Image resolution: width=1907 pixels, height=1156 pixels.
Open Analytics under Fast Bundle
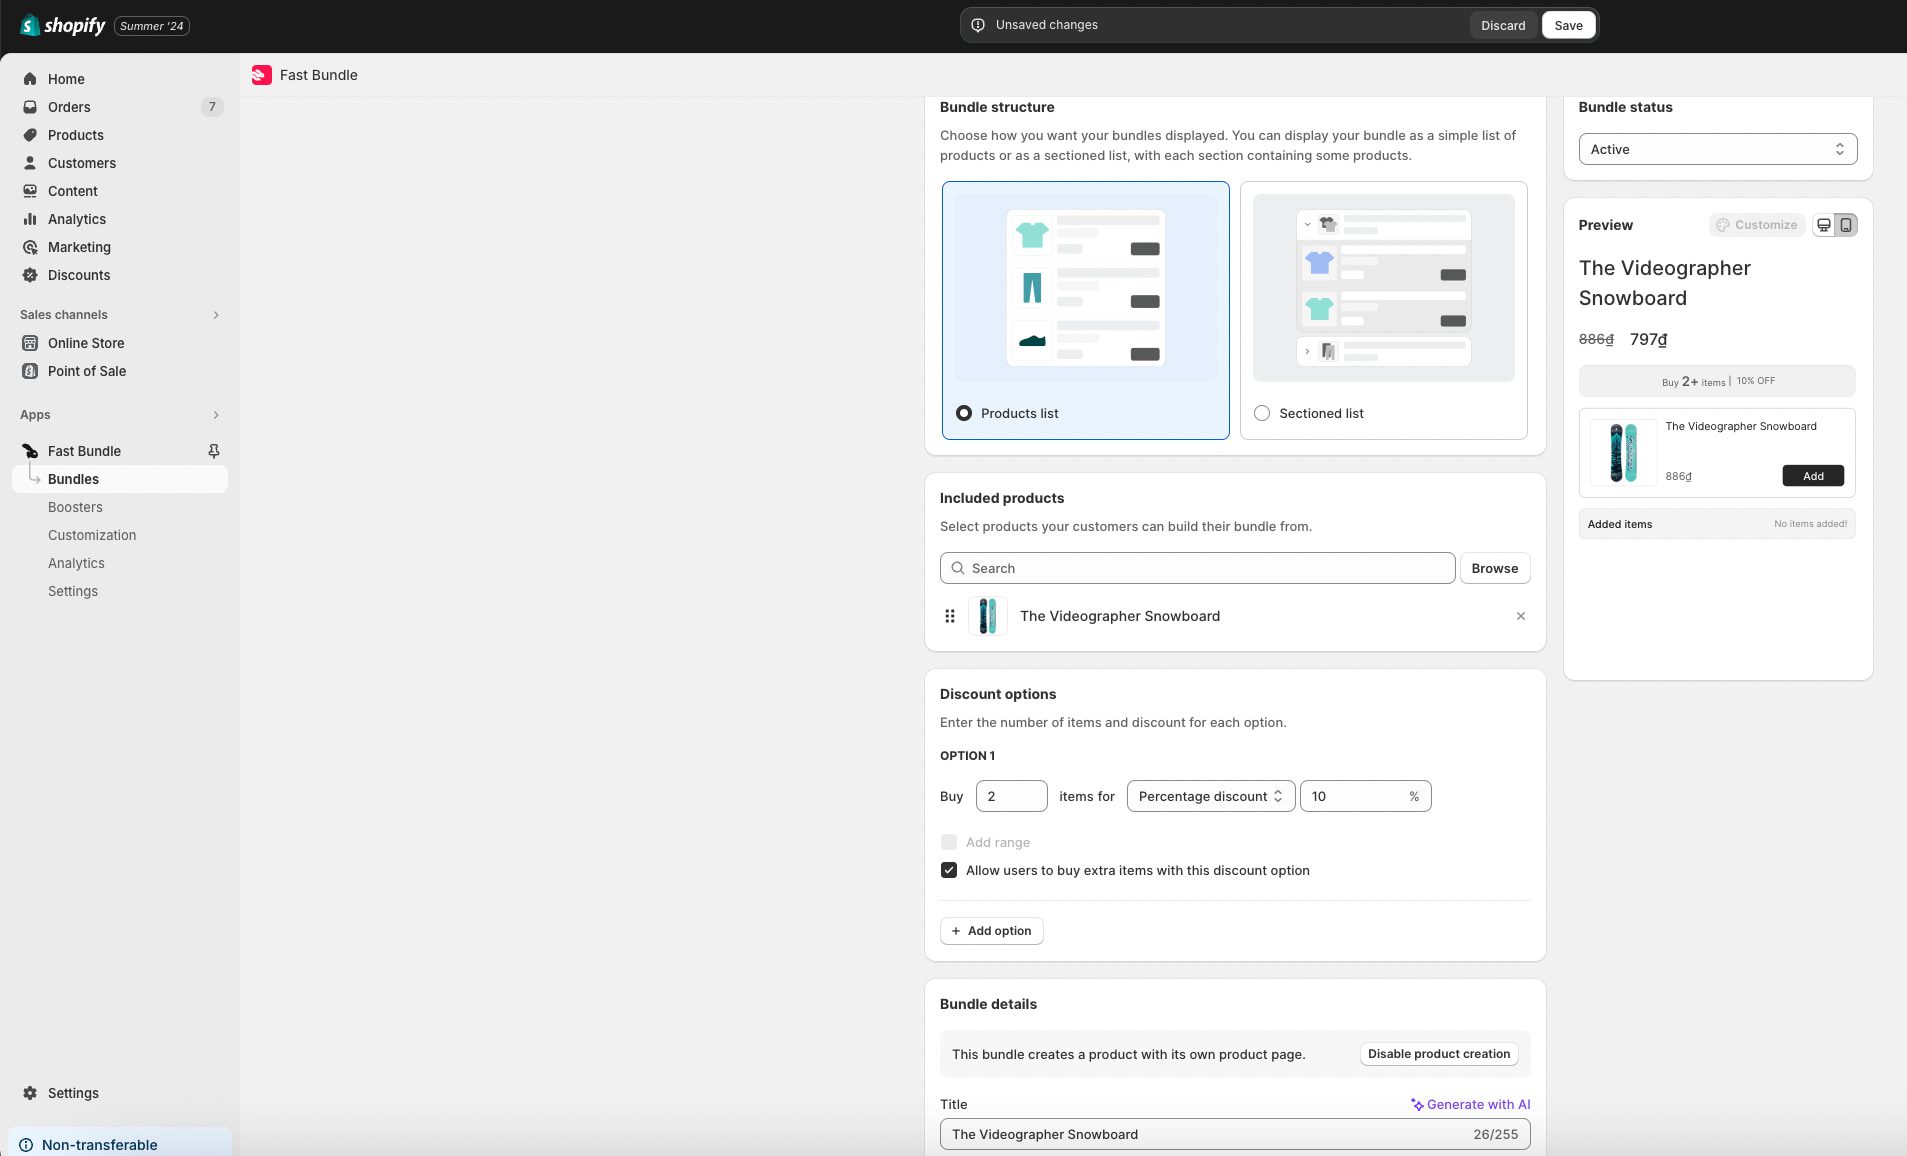pos(76,563)
